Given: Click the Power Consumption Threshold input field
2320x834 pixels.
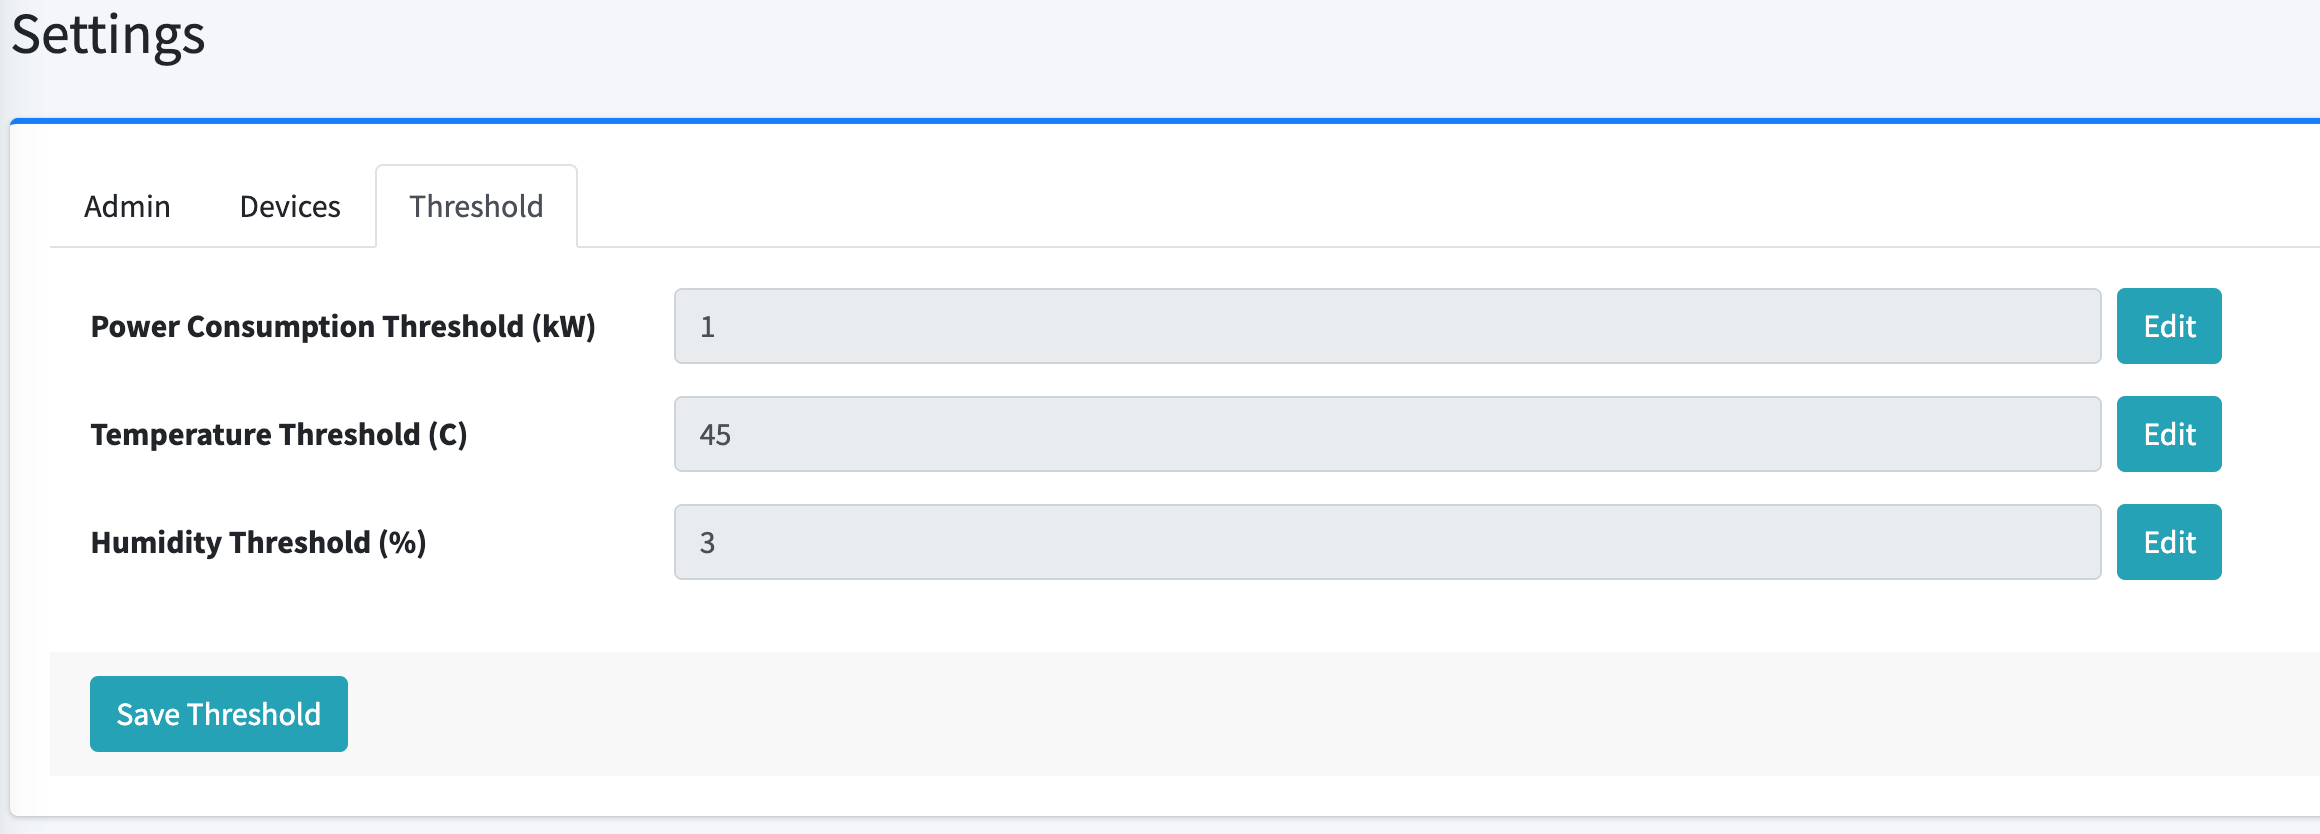Looking at the screenshot, I should pyautogui.click(x=1387, y=326).
